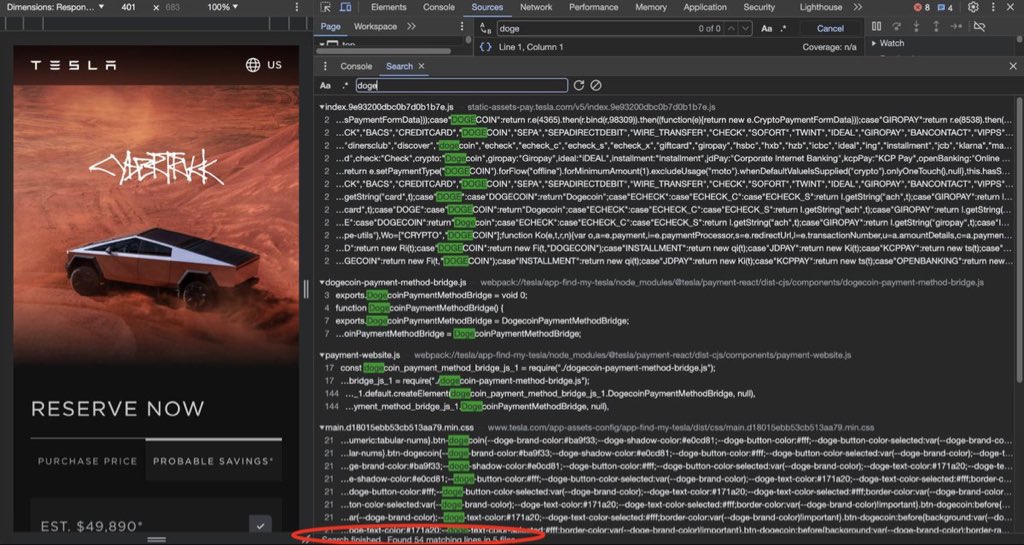
Task: Cancel the find in file bar
Action: coord(830,28)
